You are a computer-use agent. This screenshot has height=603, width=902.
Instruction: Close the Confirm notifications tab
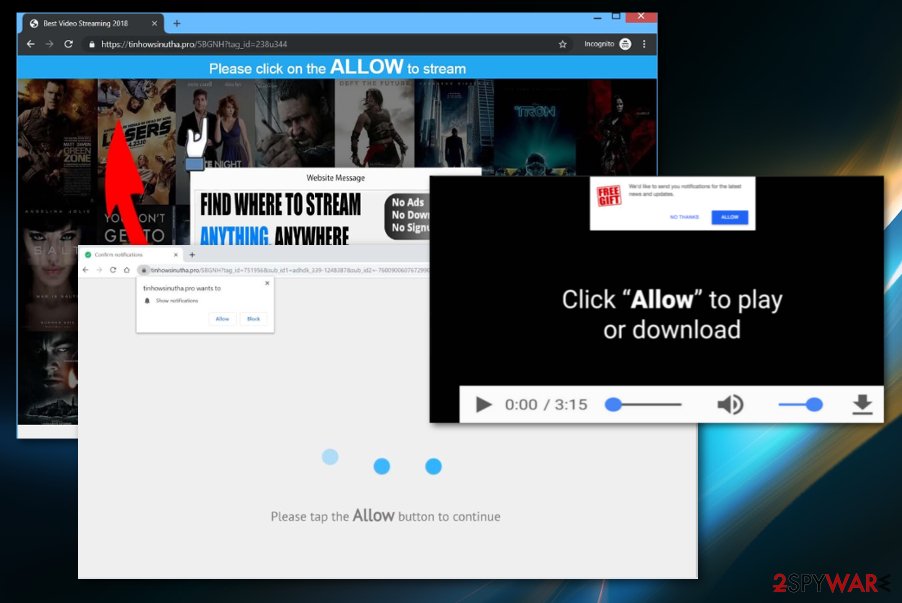click(x=175, y=254)
